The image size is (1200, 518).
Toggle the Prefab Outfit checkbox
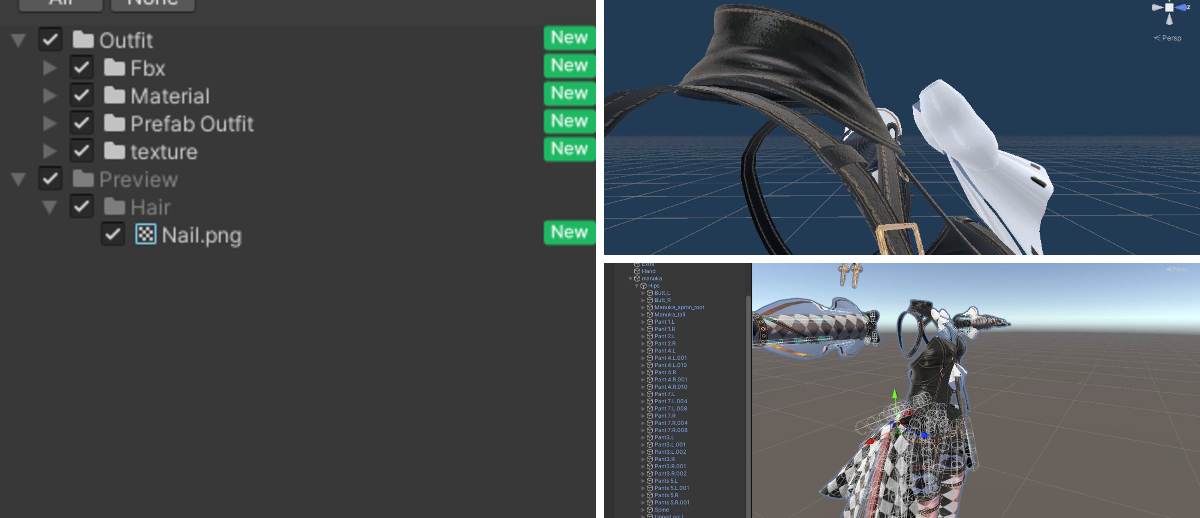pyautogui.click(x=82, y=124)
